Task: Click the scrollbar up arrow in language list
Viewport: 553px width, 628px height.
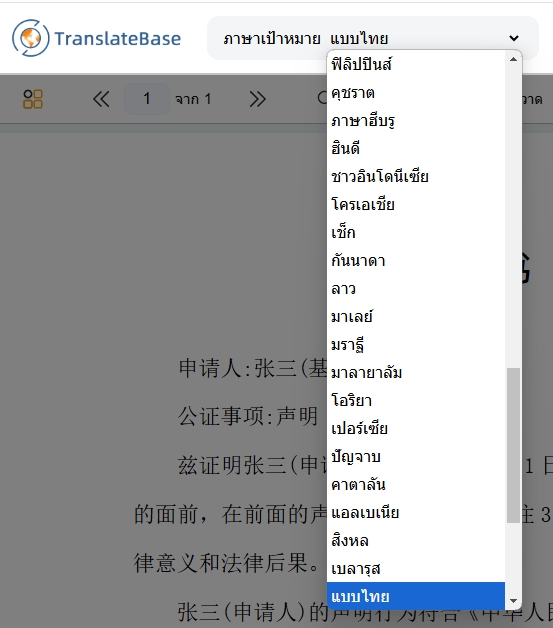Action: [x=513, y=60]
